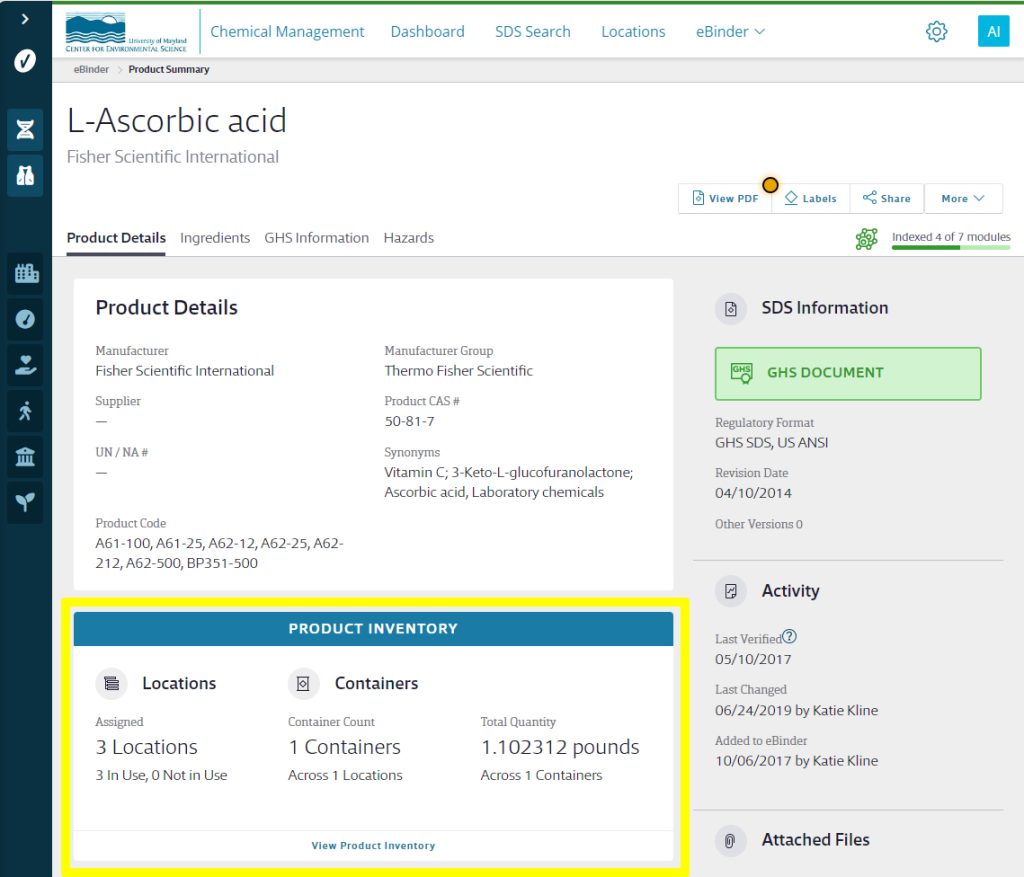Click 'Other Versions 0' text
Screen dimensions: 1024x877
759,524
